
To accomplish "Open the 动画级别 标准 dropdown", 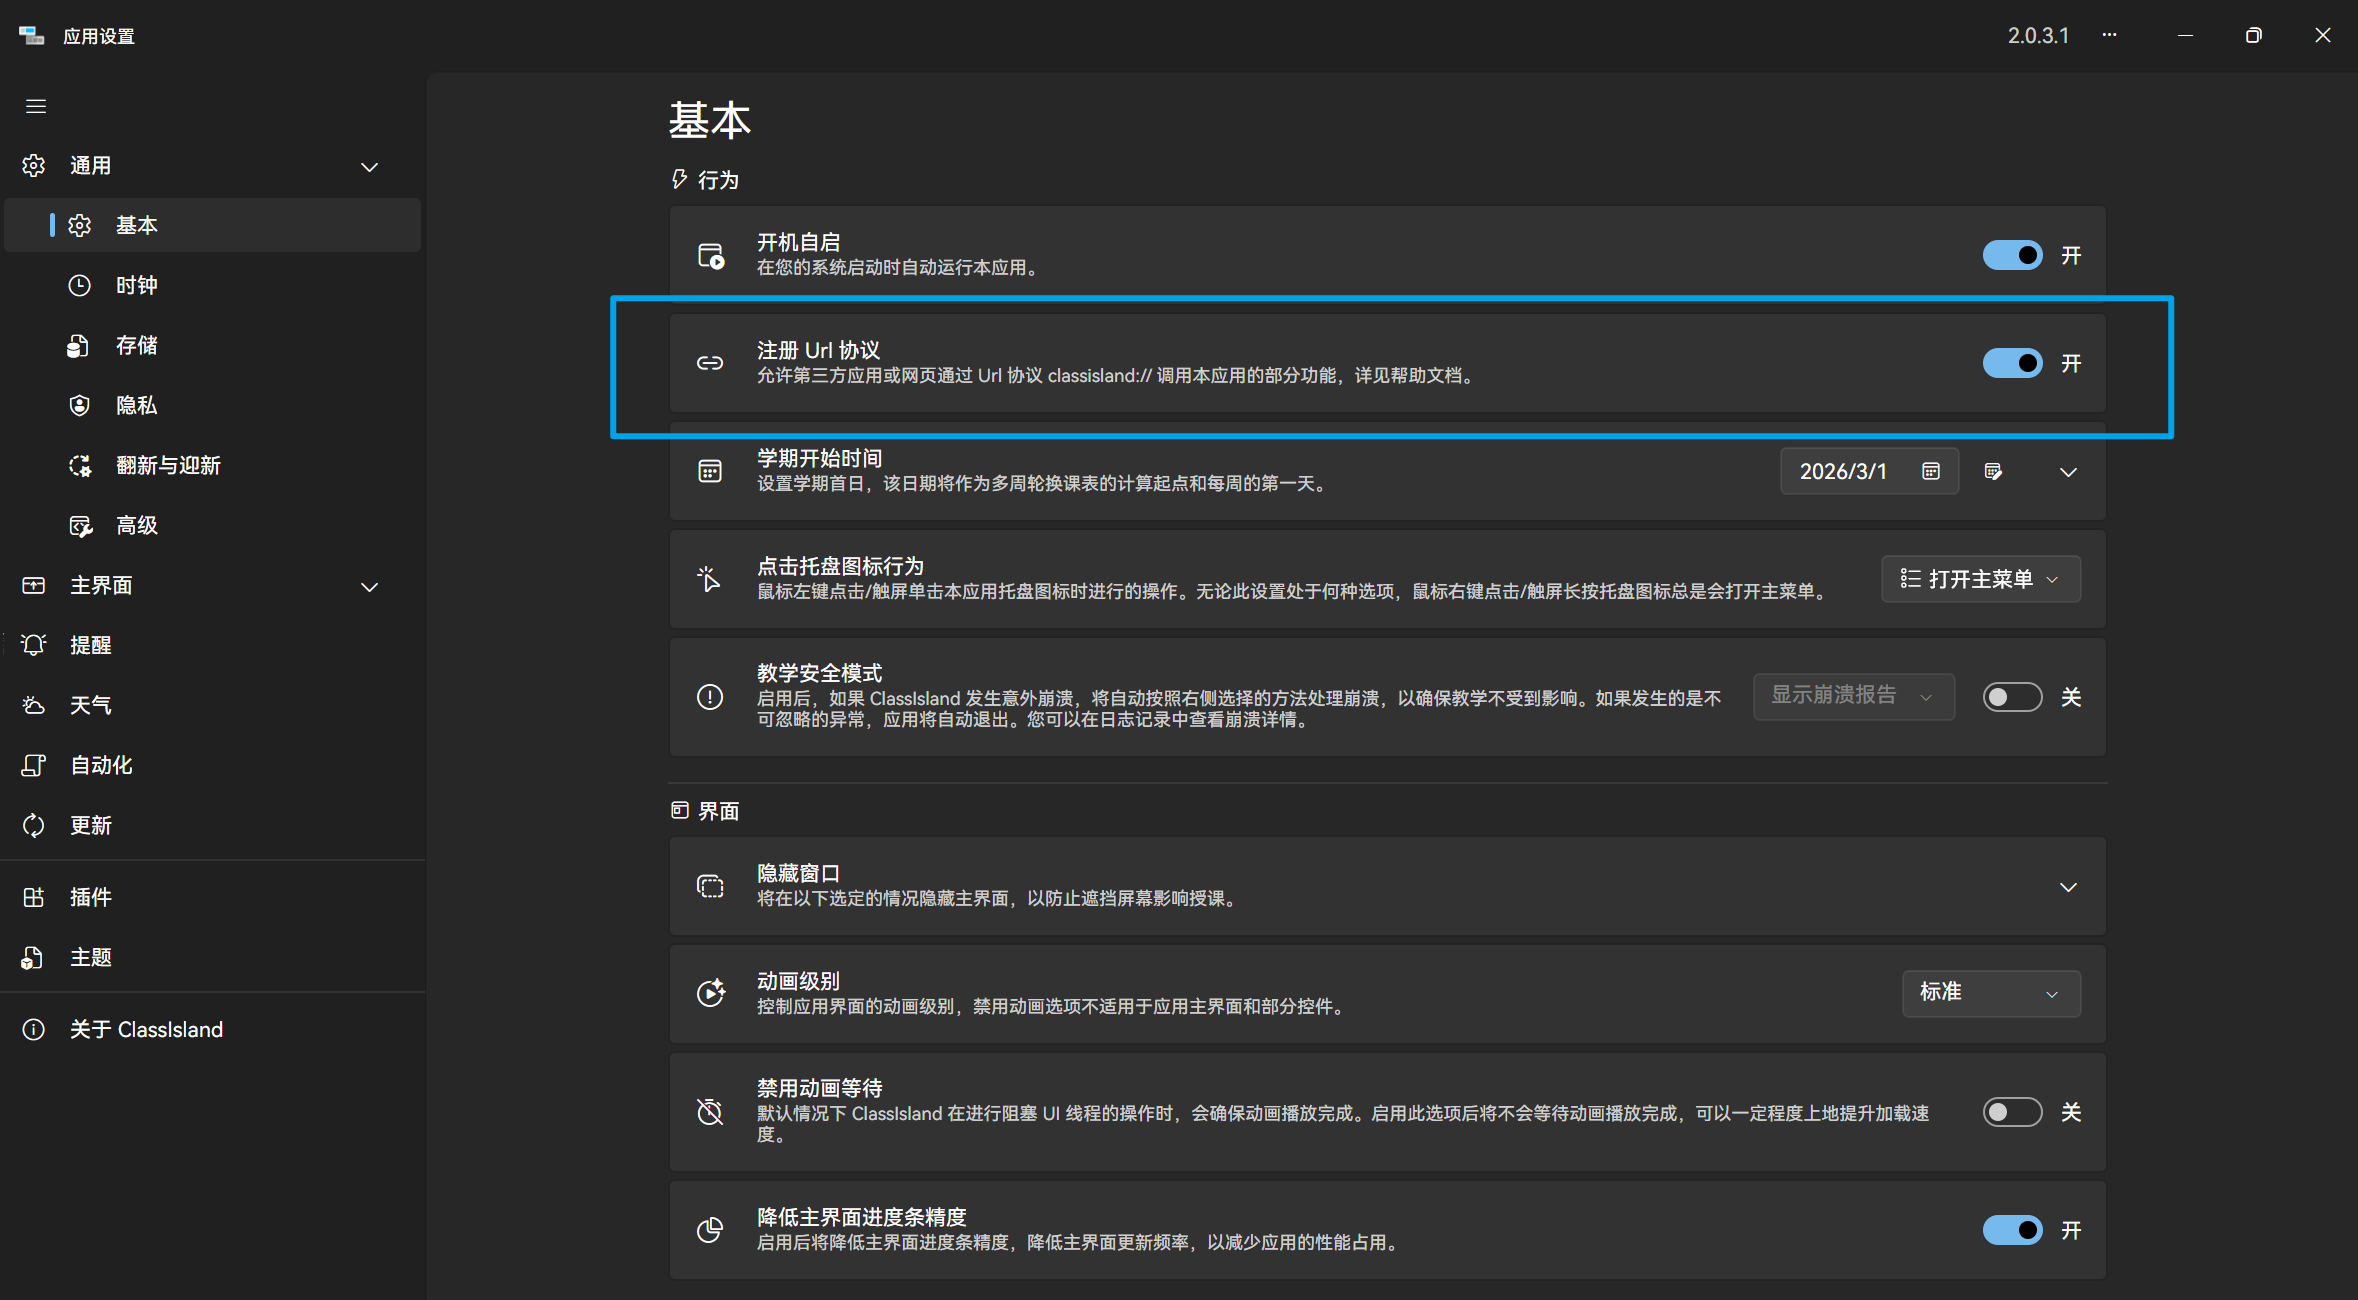I will [1990, 993].
